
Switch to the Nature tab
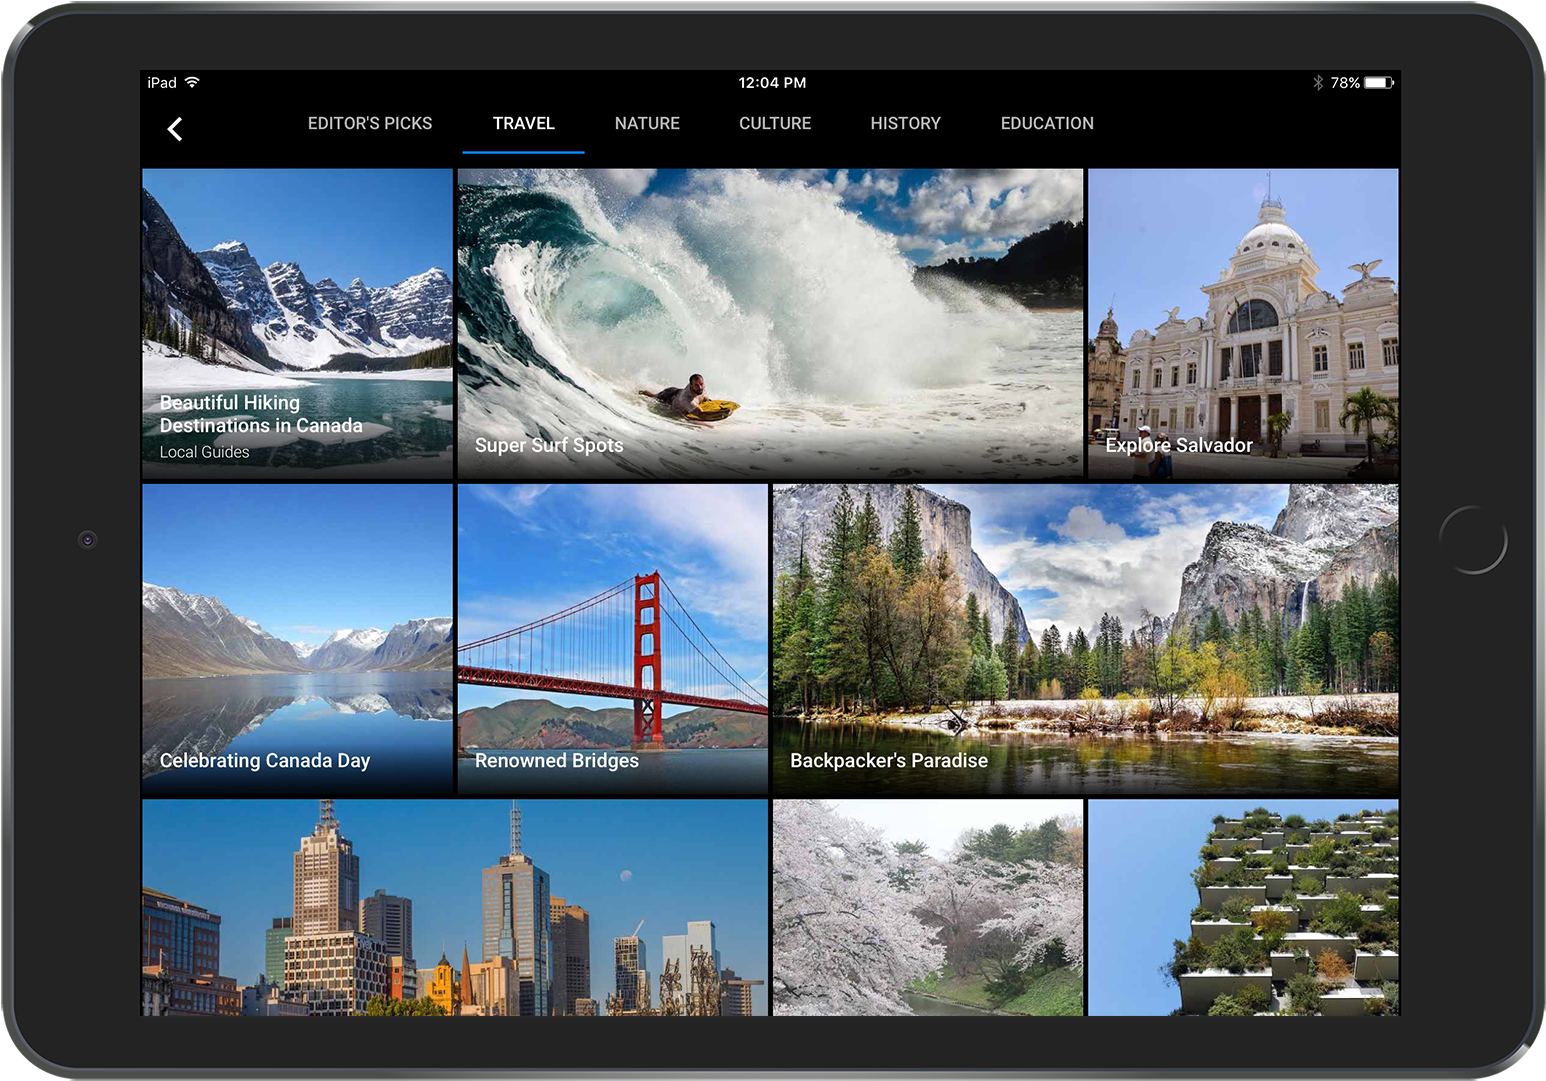[647, 123]
